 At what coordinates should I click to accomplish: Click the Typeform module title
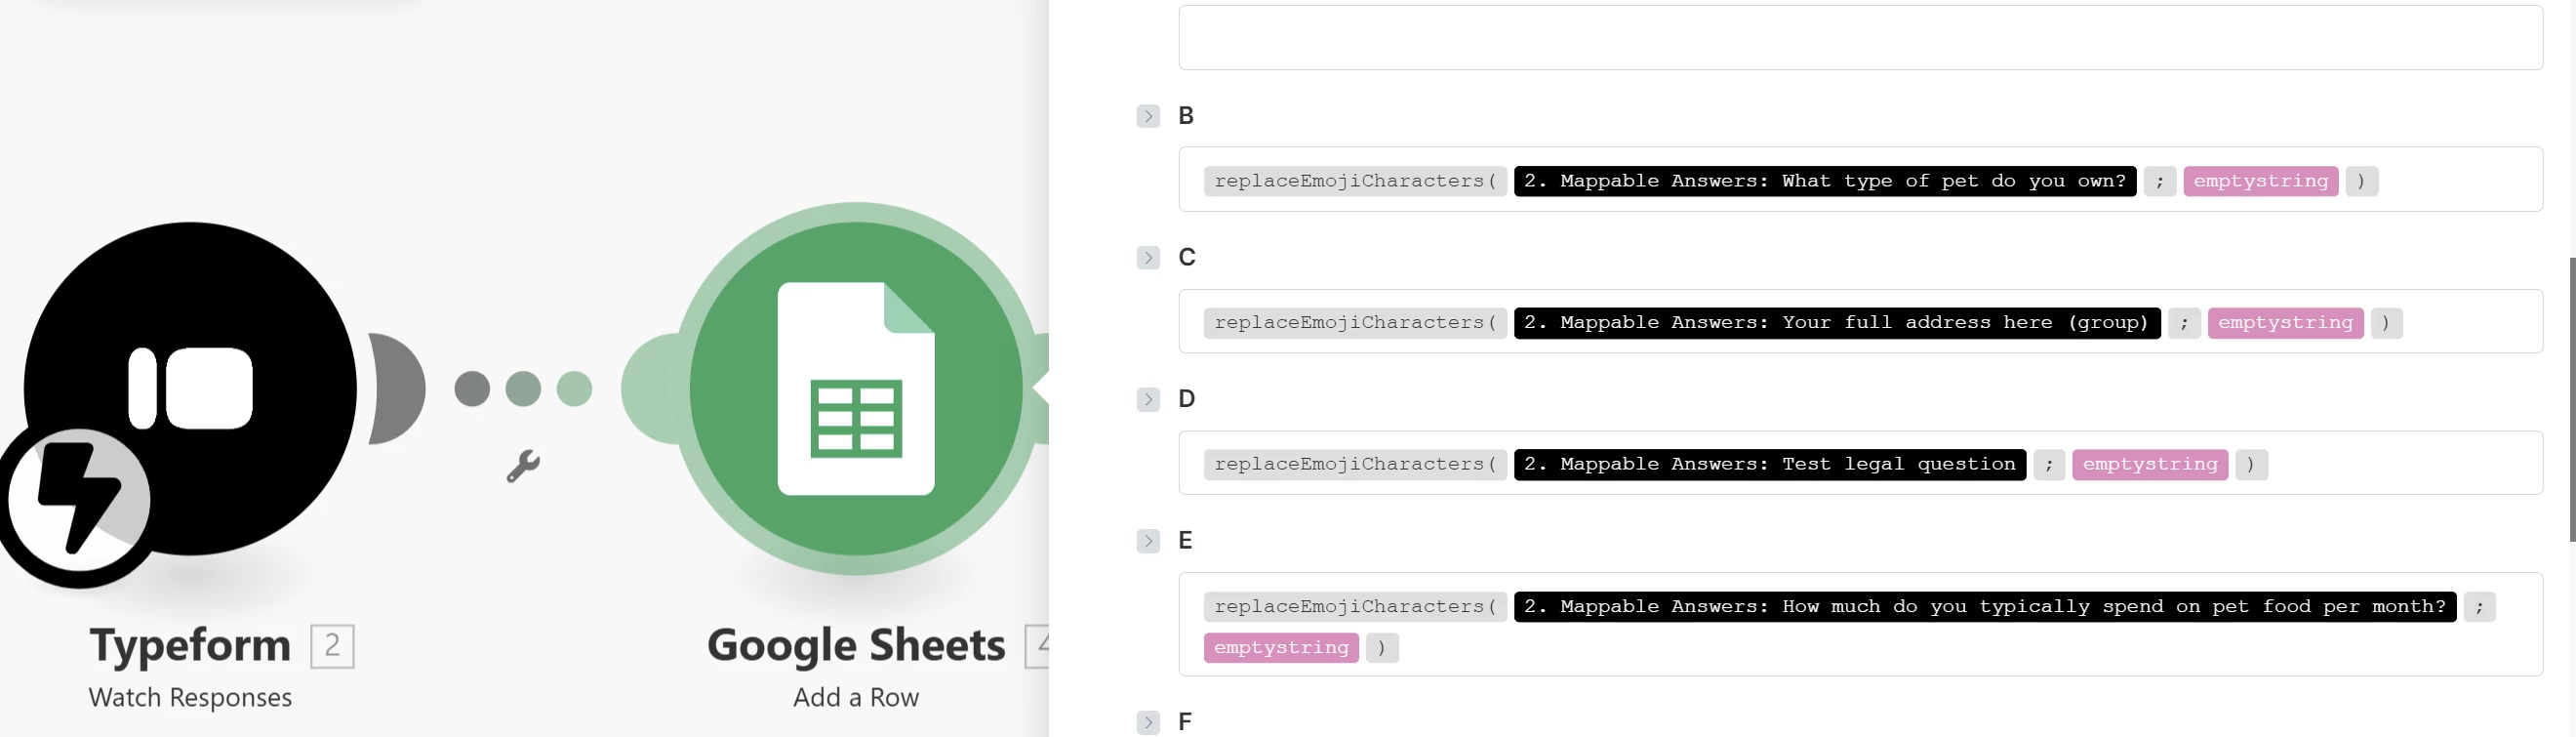[190, 645]
